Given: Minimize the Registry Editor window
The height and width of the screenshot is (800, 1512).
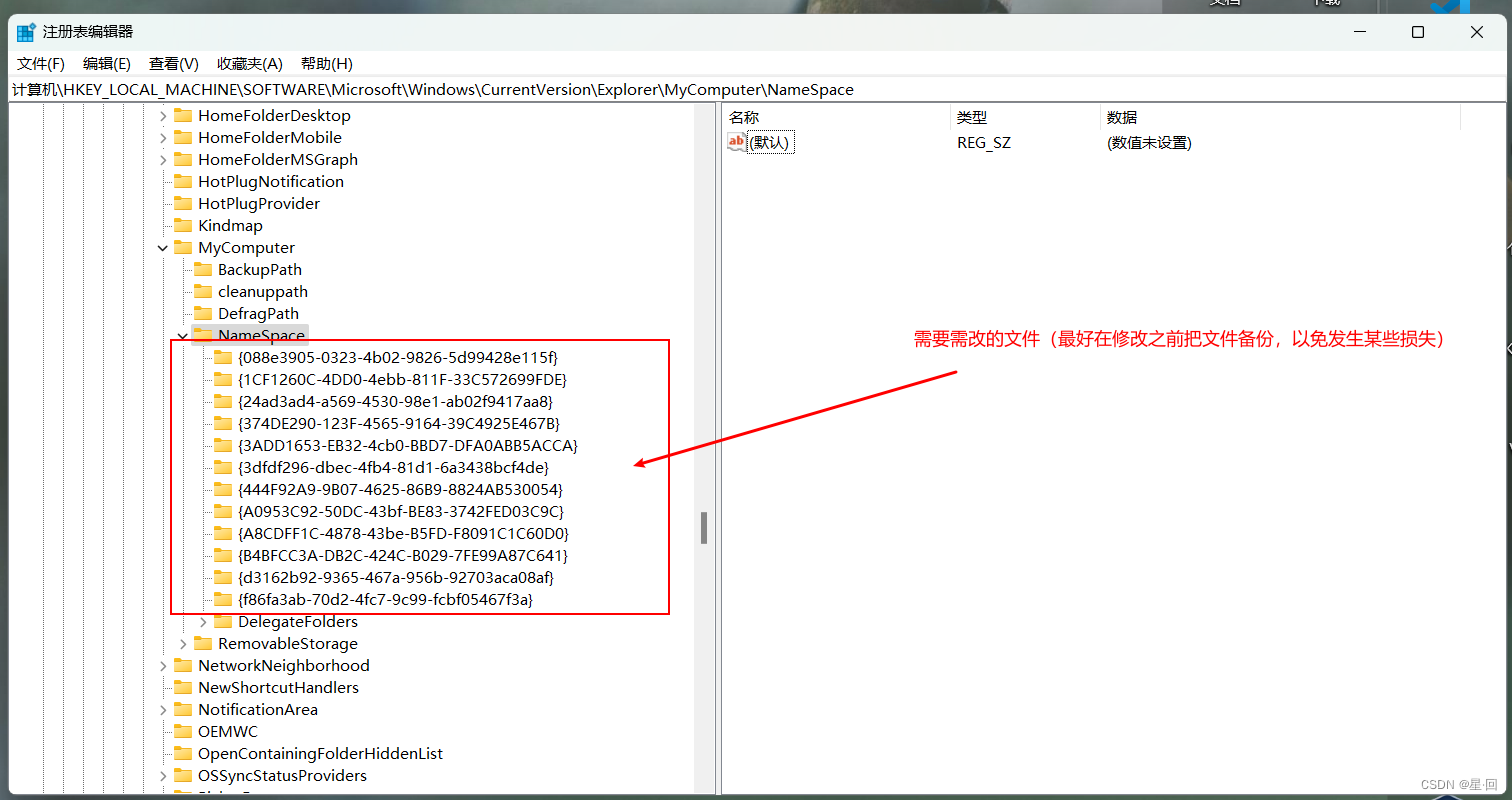Looking at the screenshot, I should [1358, 32].
